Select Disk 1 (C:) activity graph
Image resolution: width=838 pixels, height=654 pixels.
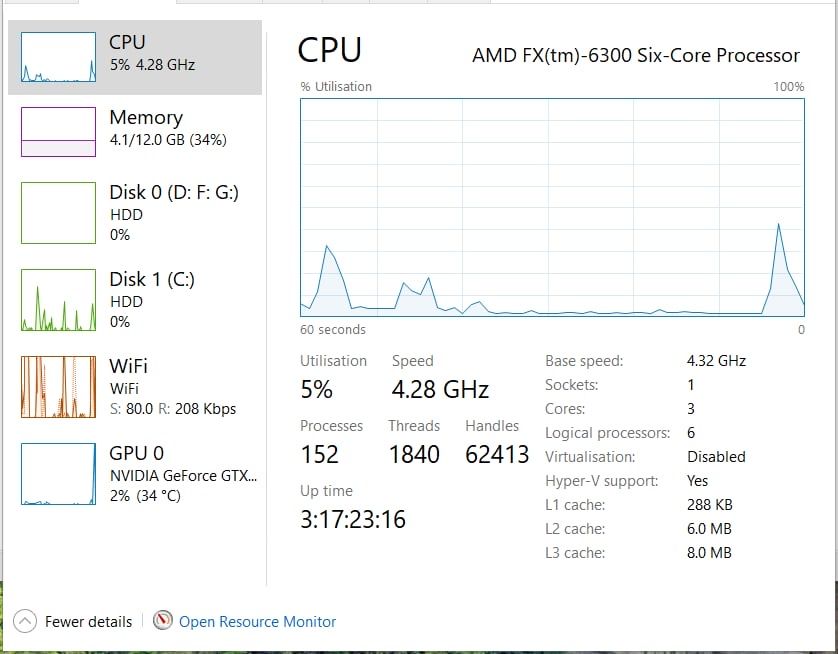(58, 299)
